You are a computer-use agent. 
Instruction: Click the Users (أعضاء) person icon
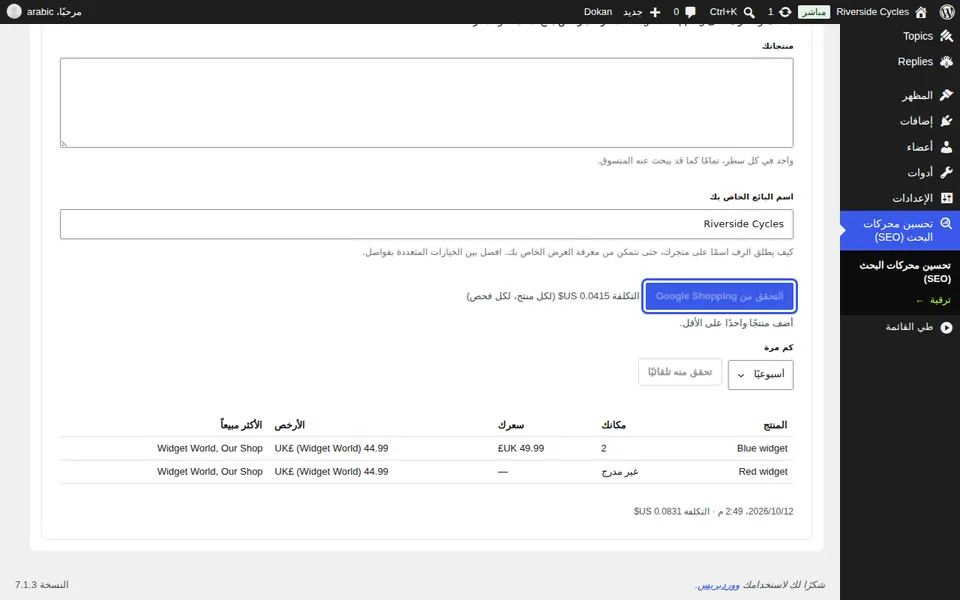(947, 147)
